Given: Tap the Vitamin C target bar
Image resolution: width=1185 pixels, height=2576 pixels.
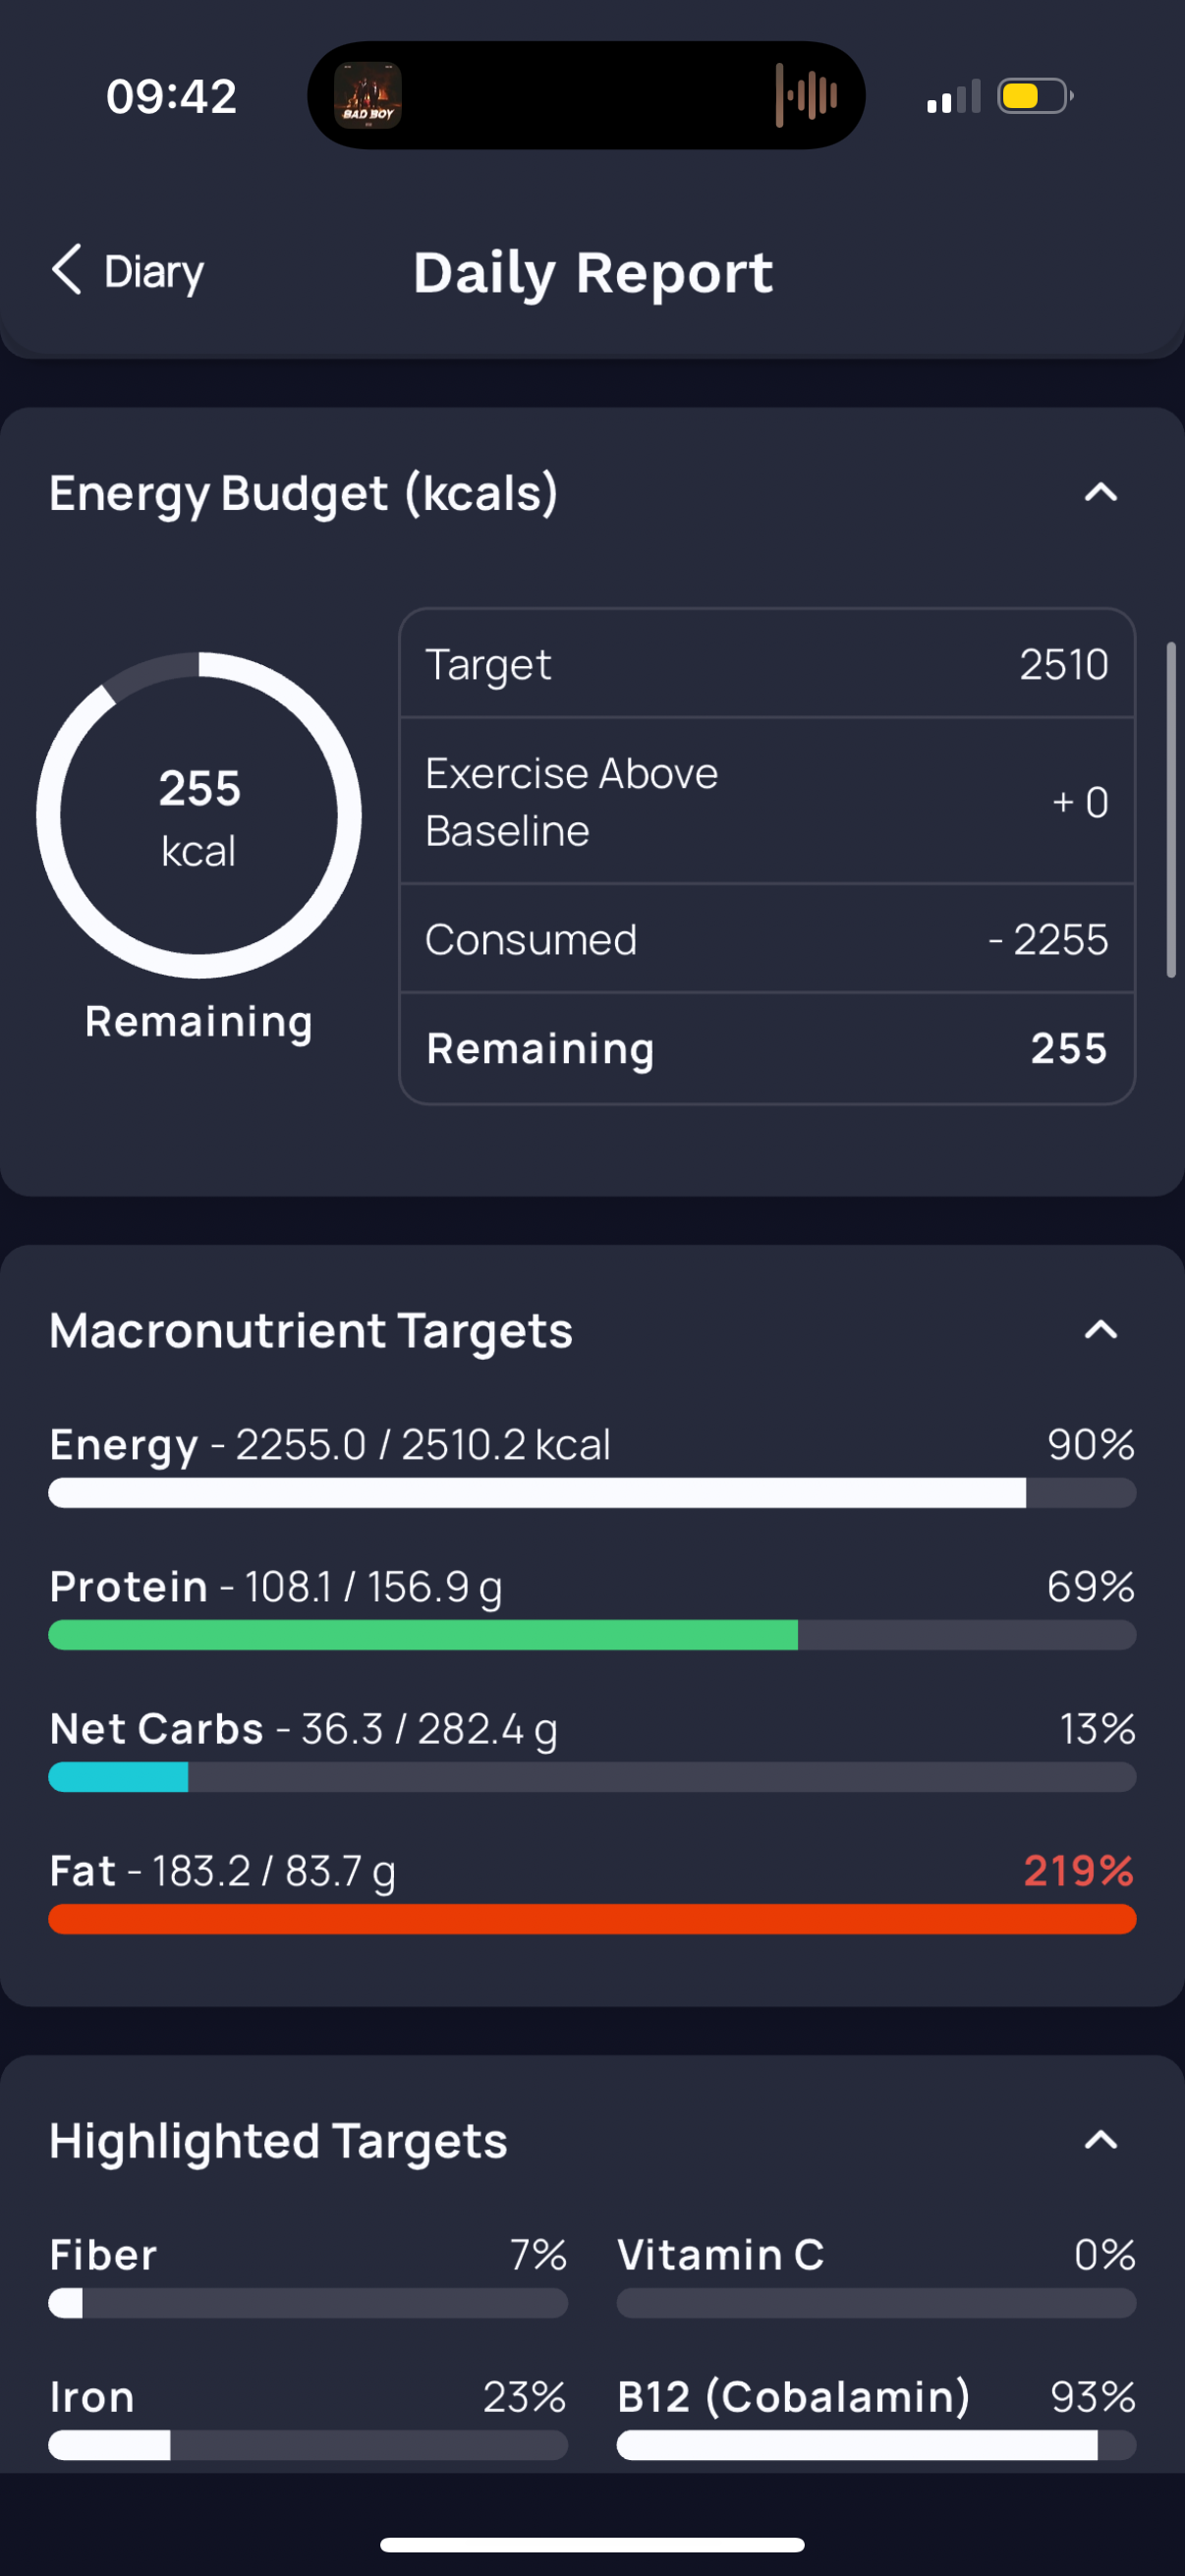Looking at the screenshot, I should coord(876,2303).
